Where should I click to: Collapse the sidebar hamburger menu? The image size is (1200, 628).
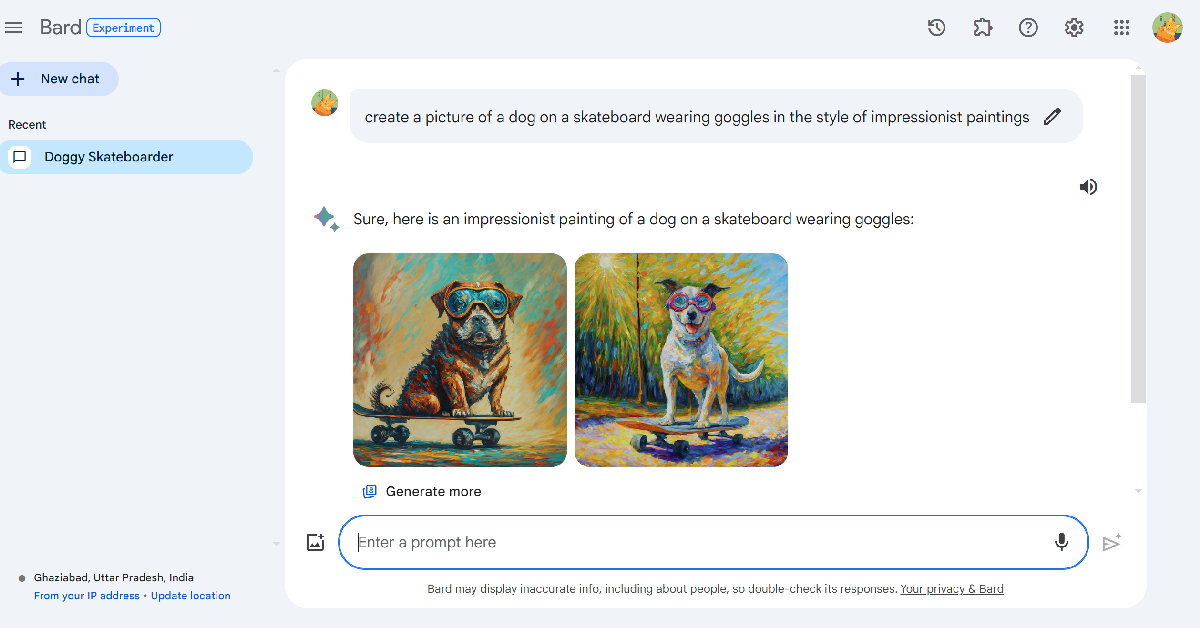coord(14,28)
